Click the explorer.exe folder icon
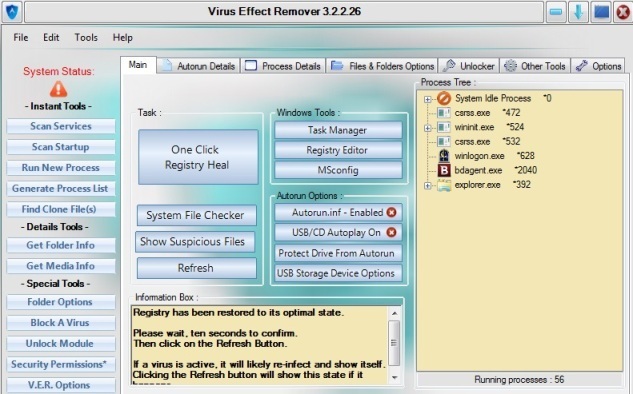Image resolution: width=633 pixels, height=394 pixels. (x=444, y=185)
